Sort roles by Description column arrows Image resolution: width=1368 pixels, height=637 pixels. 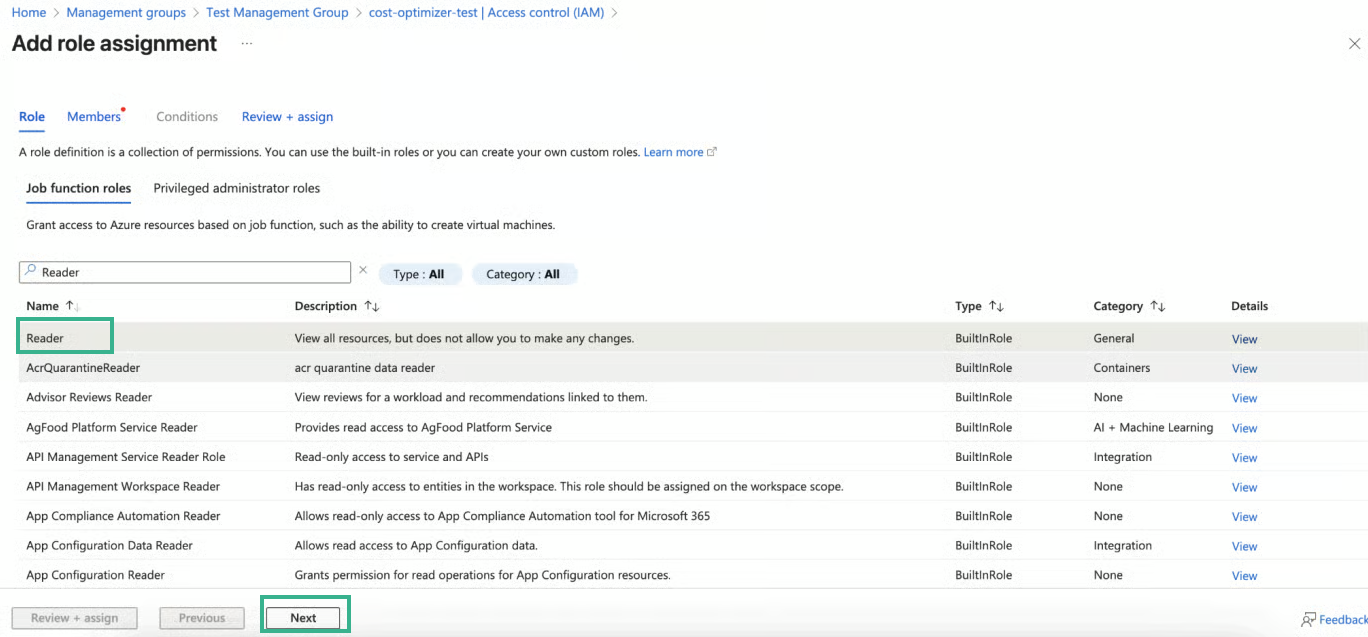pyautogui.click(x=371, y=306)
